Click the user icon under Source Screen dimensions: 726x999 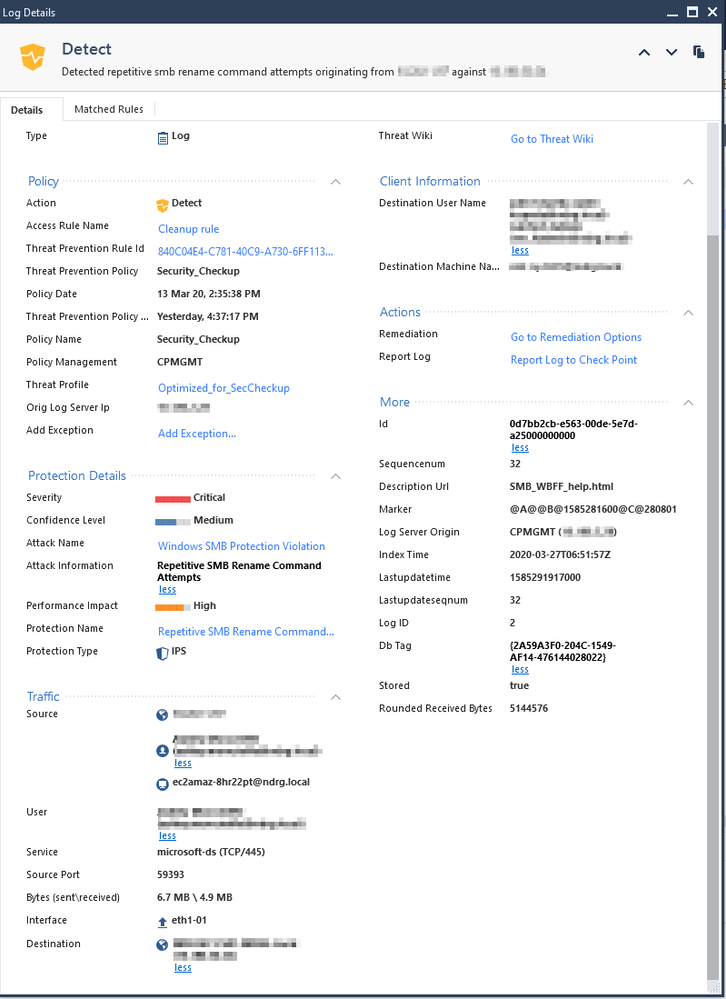162,751
